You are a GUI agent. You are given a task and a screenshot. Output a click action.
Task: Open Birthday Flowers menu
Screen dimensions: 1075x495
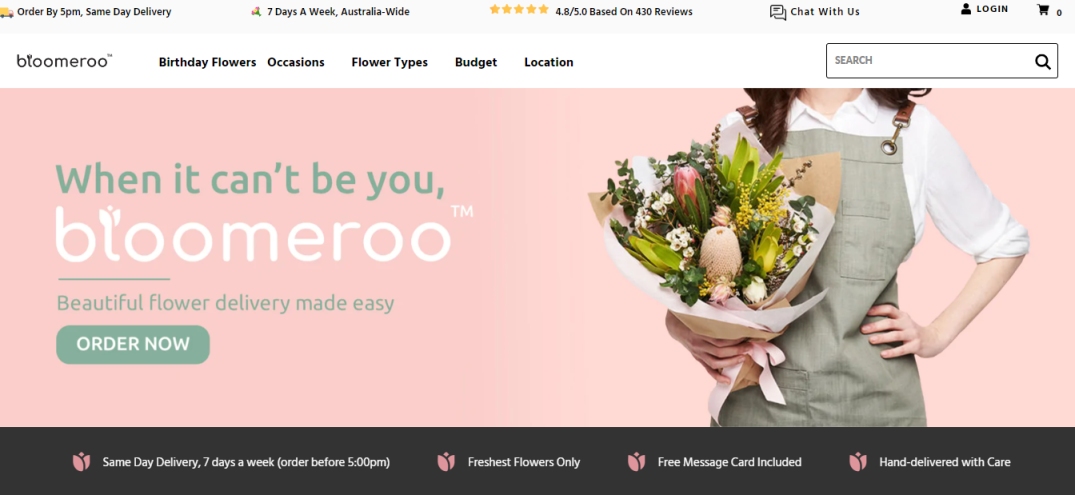point(207,62)
